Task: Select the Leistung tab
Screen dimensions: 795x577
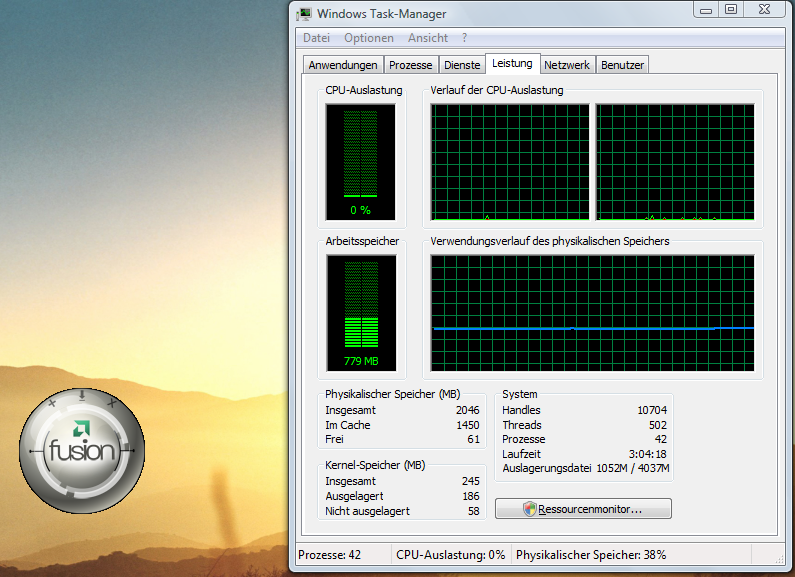Action: tap(512, 63)
